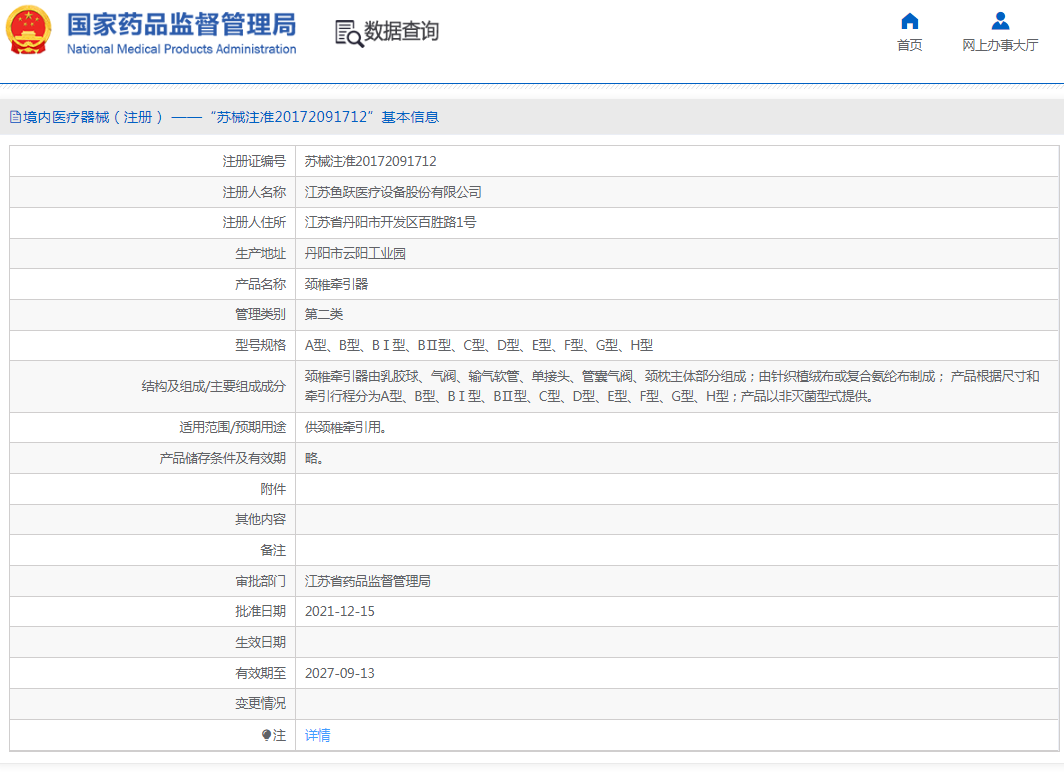The image size is (1064, 774).
Task: Click the 数据查询 heading text
Action: (402, 31)
